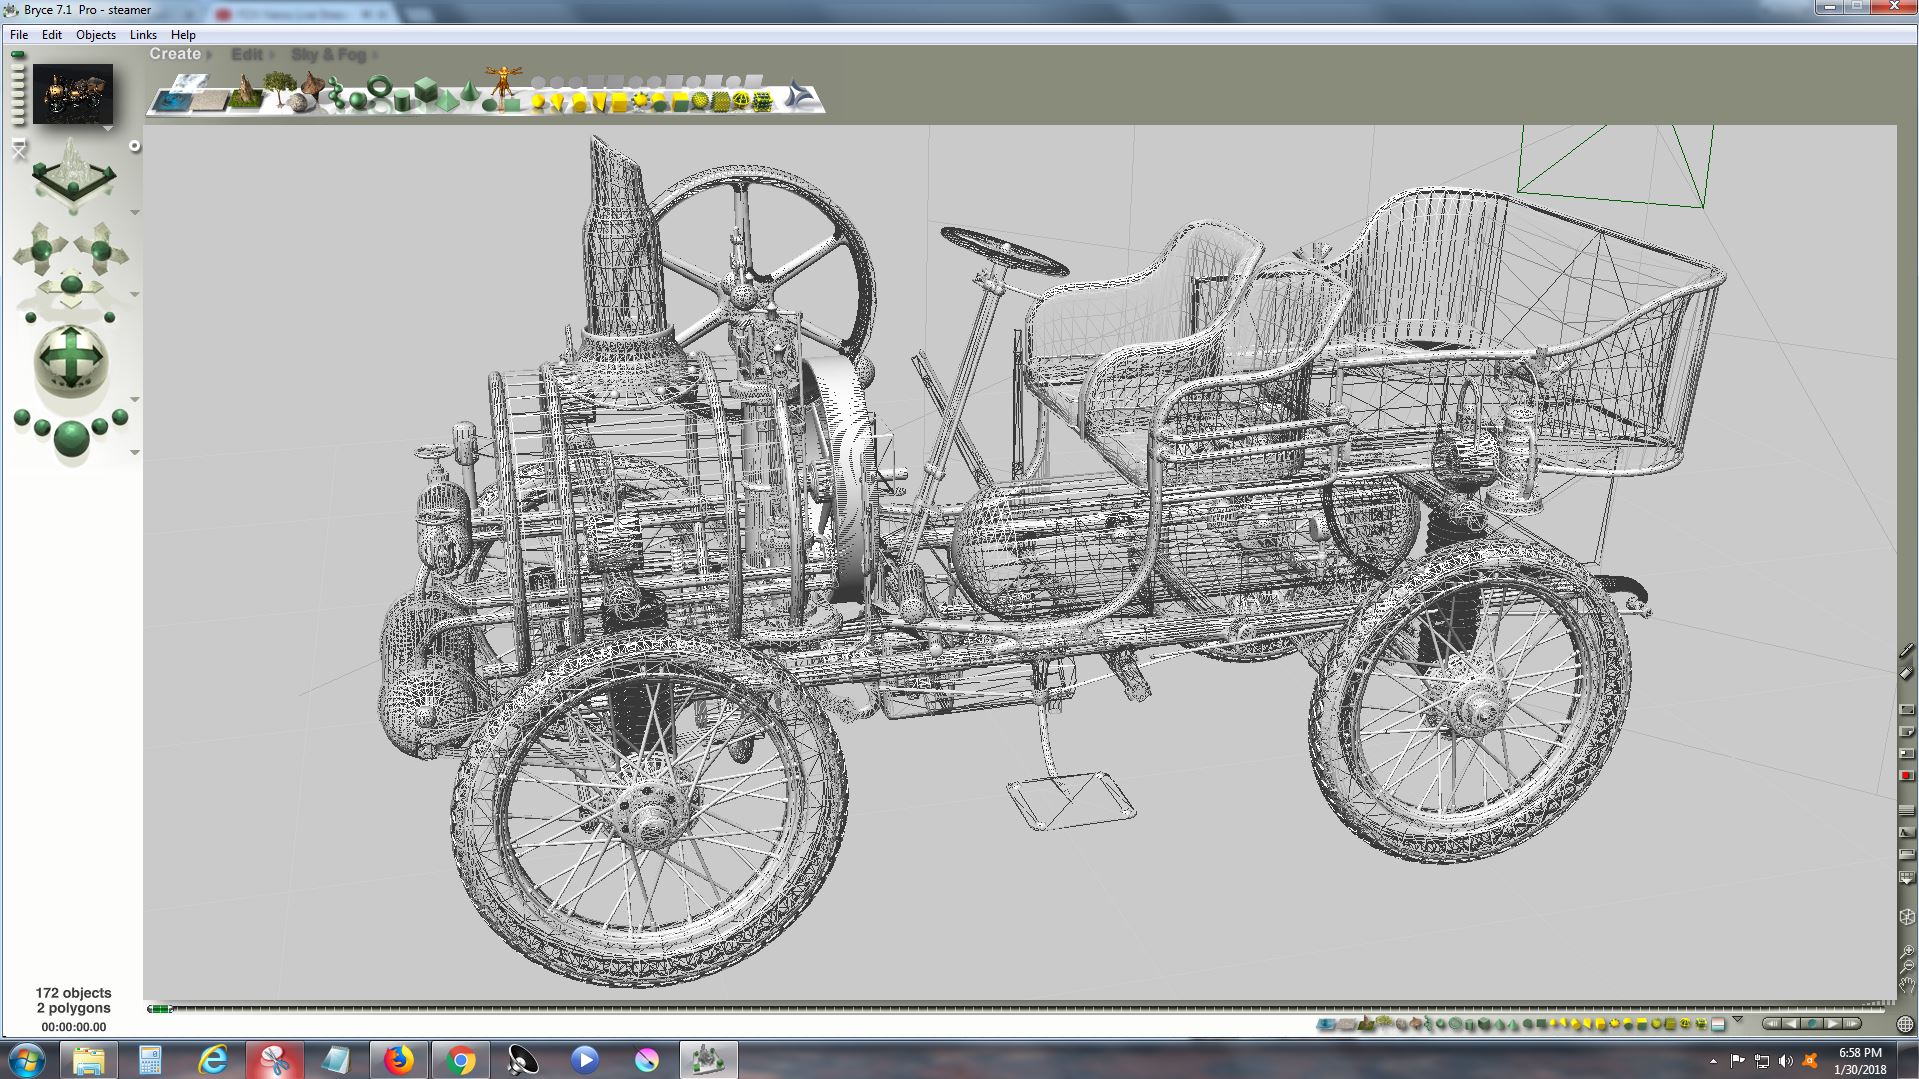Create a green cube primitive in top palette
This screenshot has height=1079, width=1919.
click(x=426, y=89)
